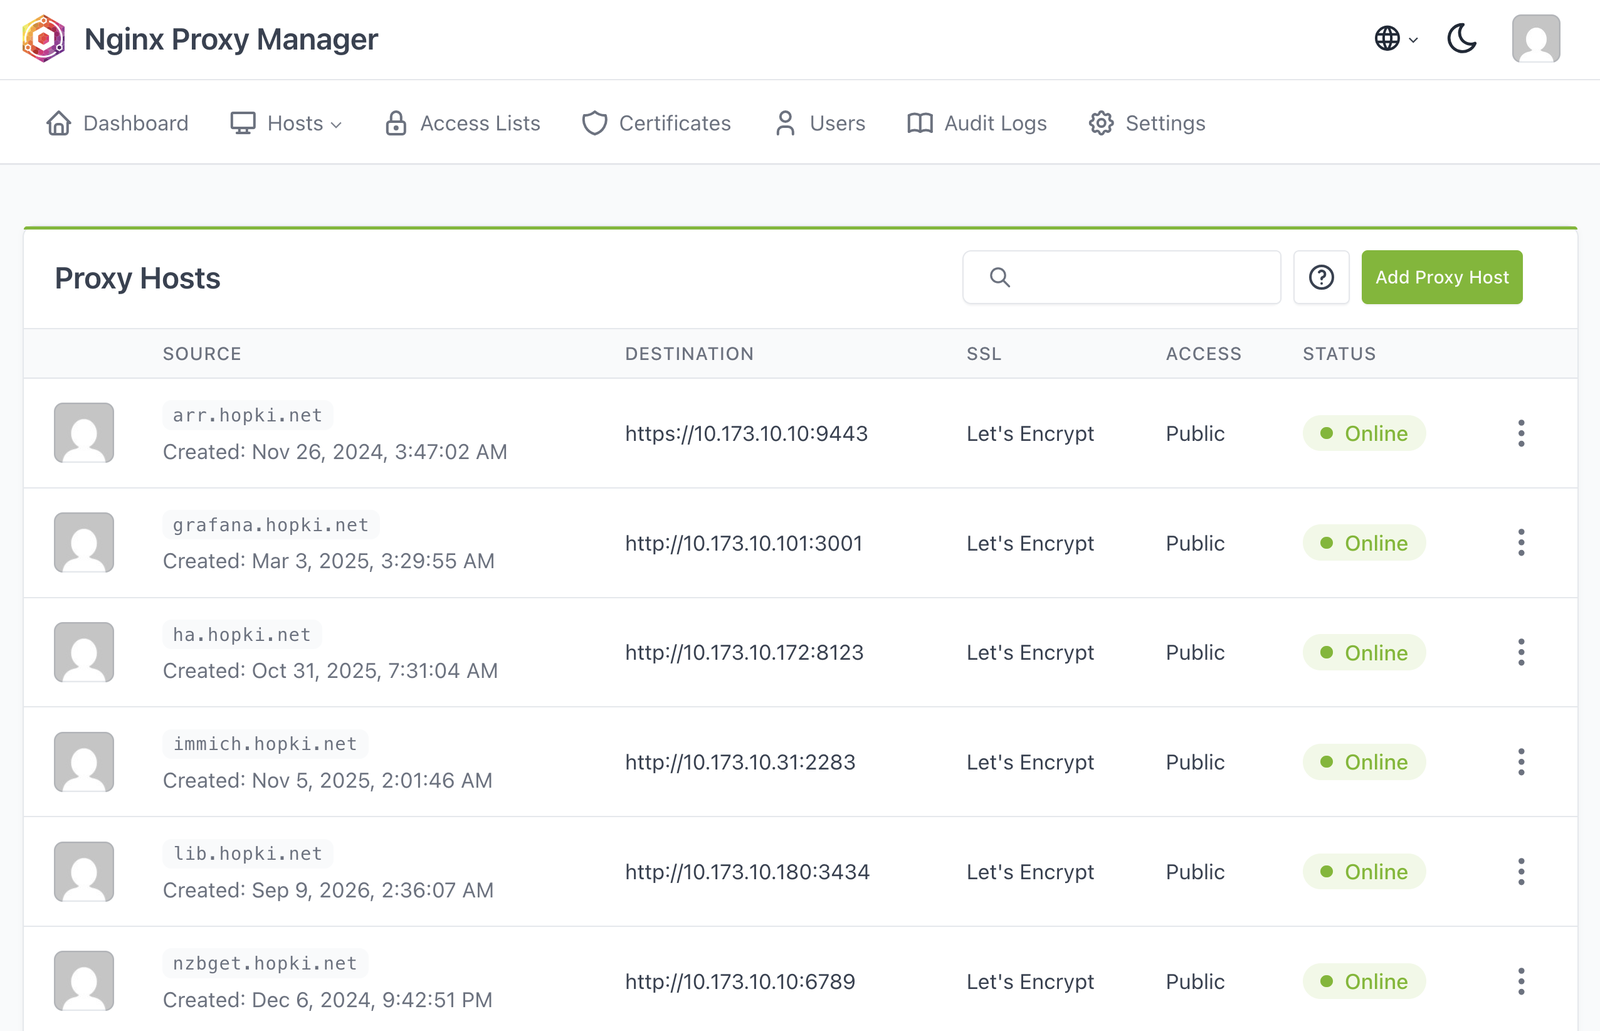1600x1031 pixels.
Task: Click the Online status badge for lib.hopki.net
Action: click(x=1364, y=872)
